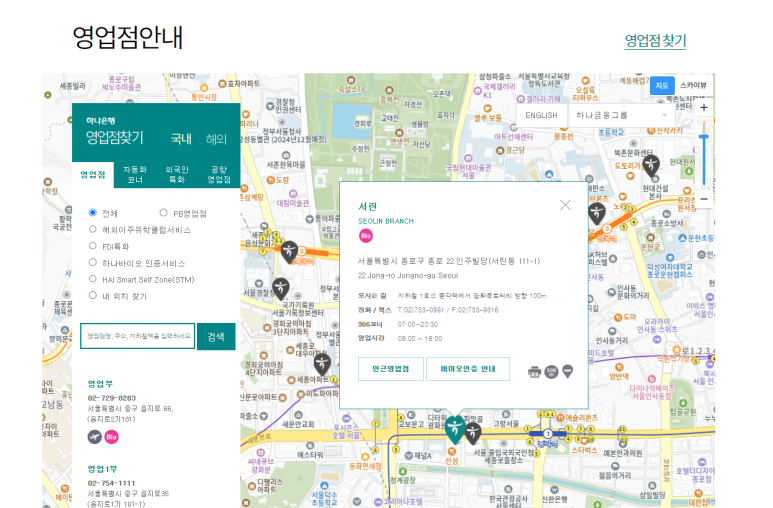The image size is (773, 508).
Task: Click the pin marker icon in popup
Action: [567, 371]
